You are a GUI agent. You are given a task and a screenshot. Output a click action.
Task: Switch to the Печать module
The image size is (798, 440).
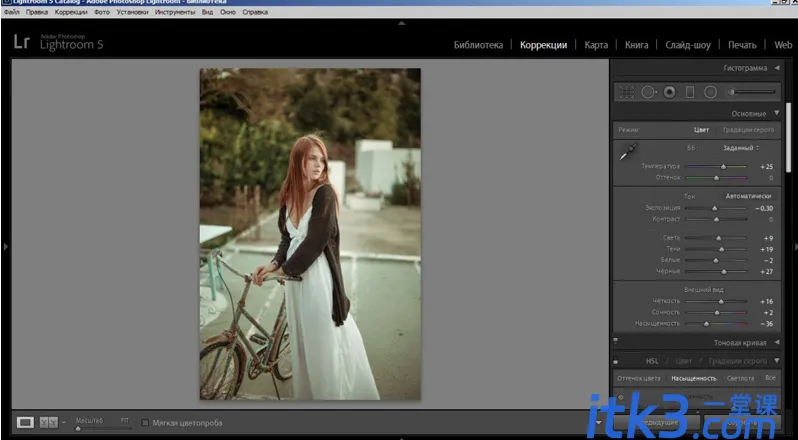pos(742,45)
